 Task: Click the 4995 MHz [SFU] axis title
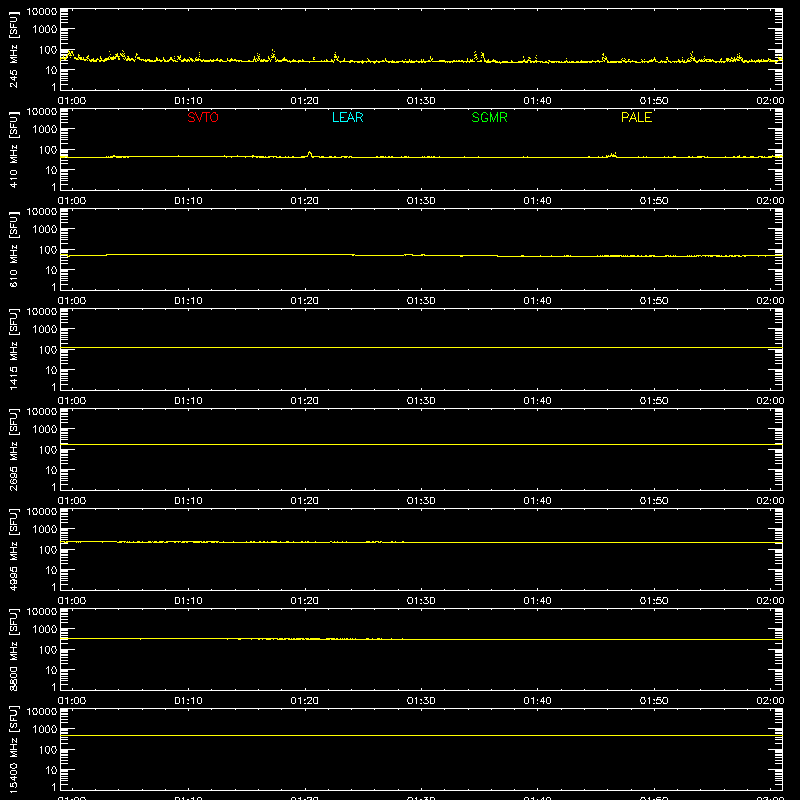(x=14, y=549)
